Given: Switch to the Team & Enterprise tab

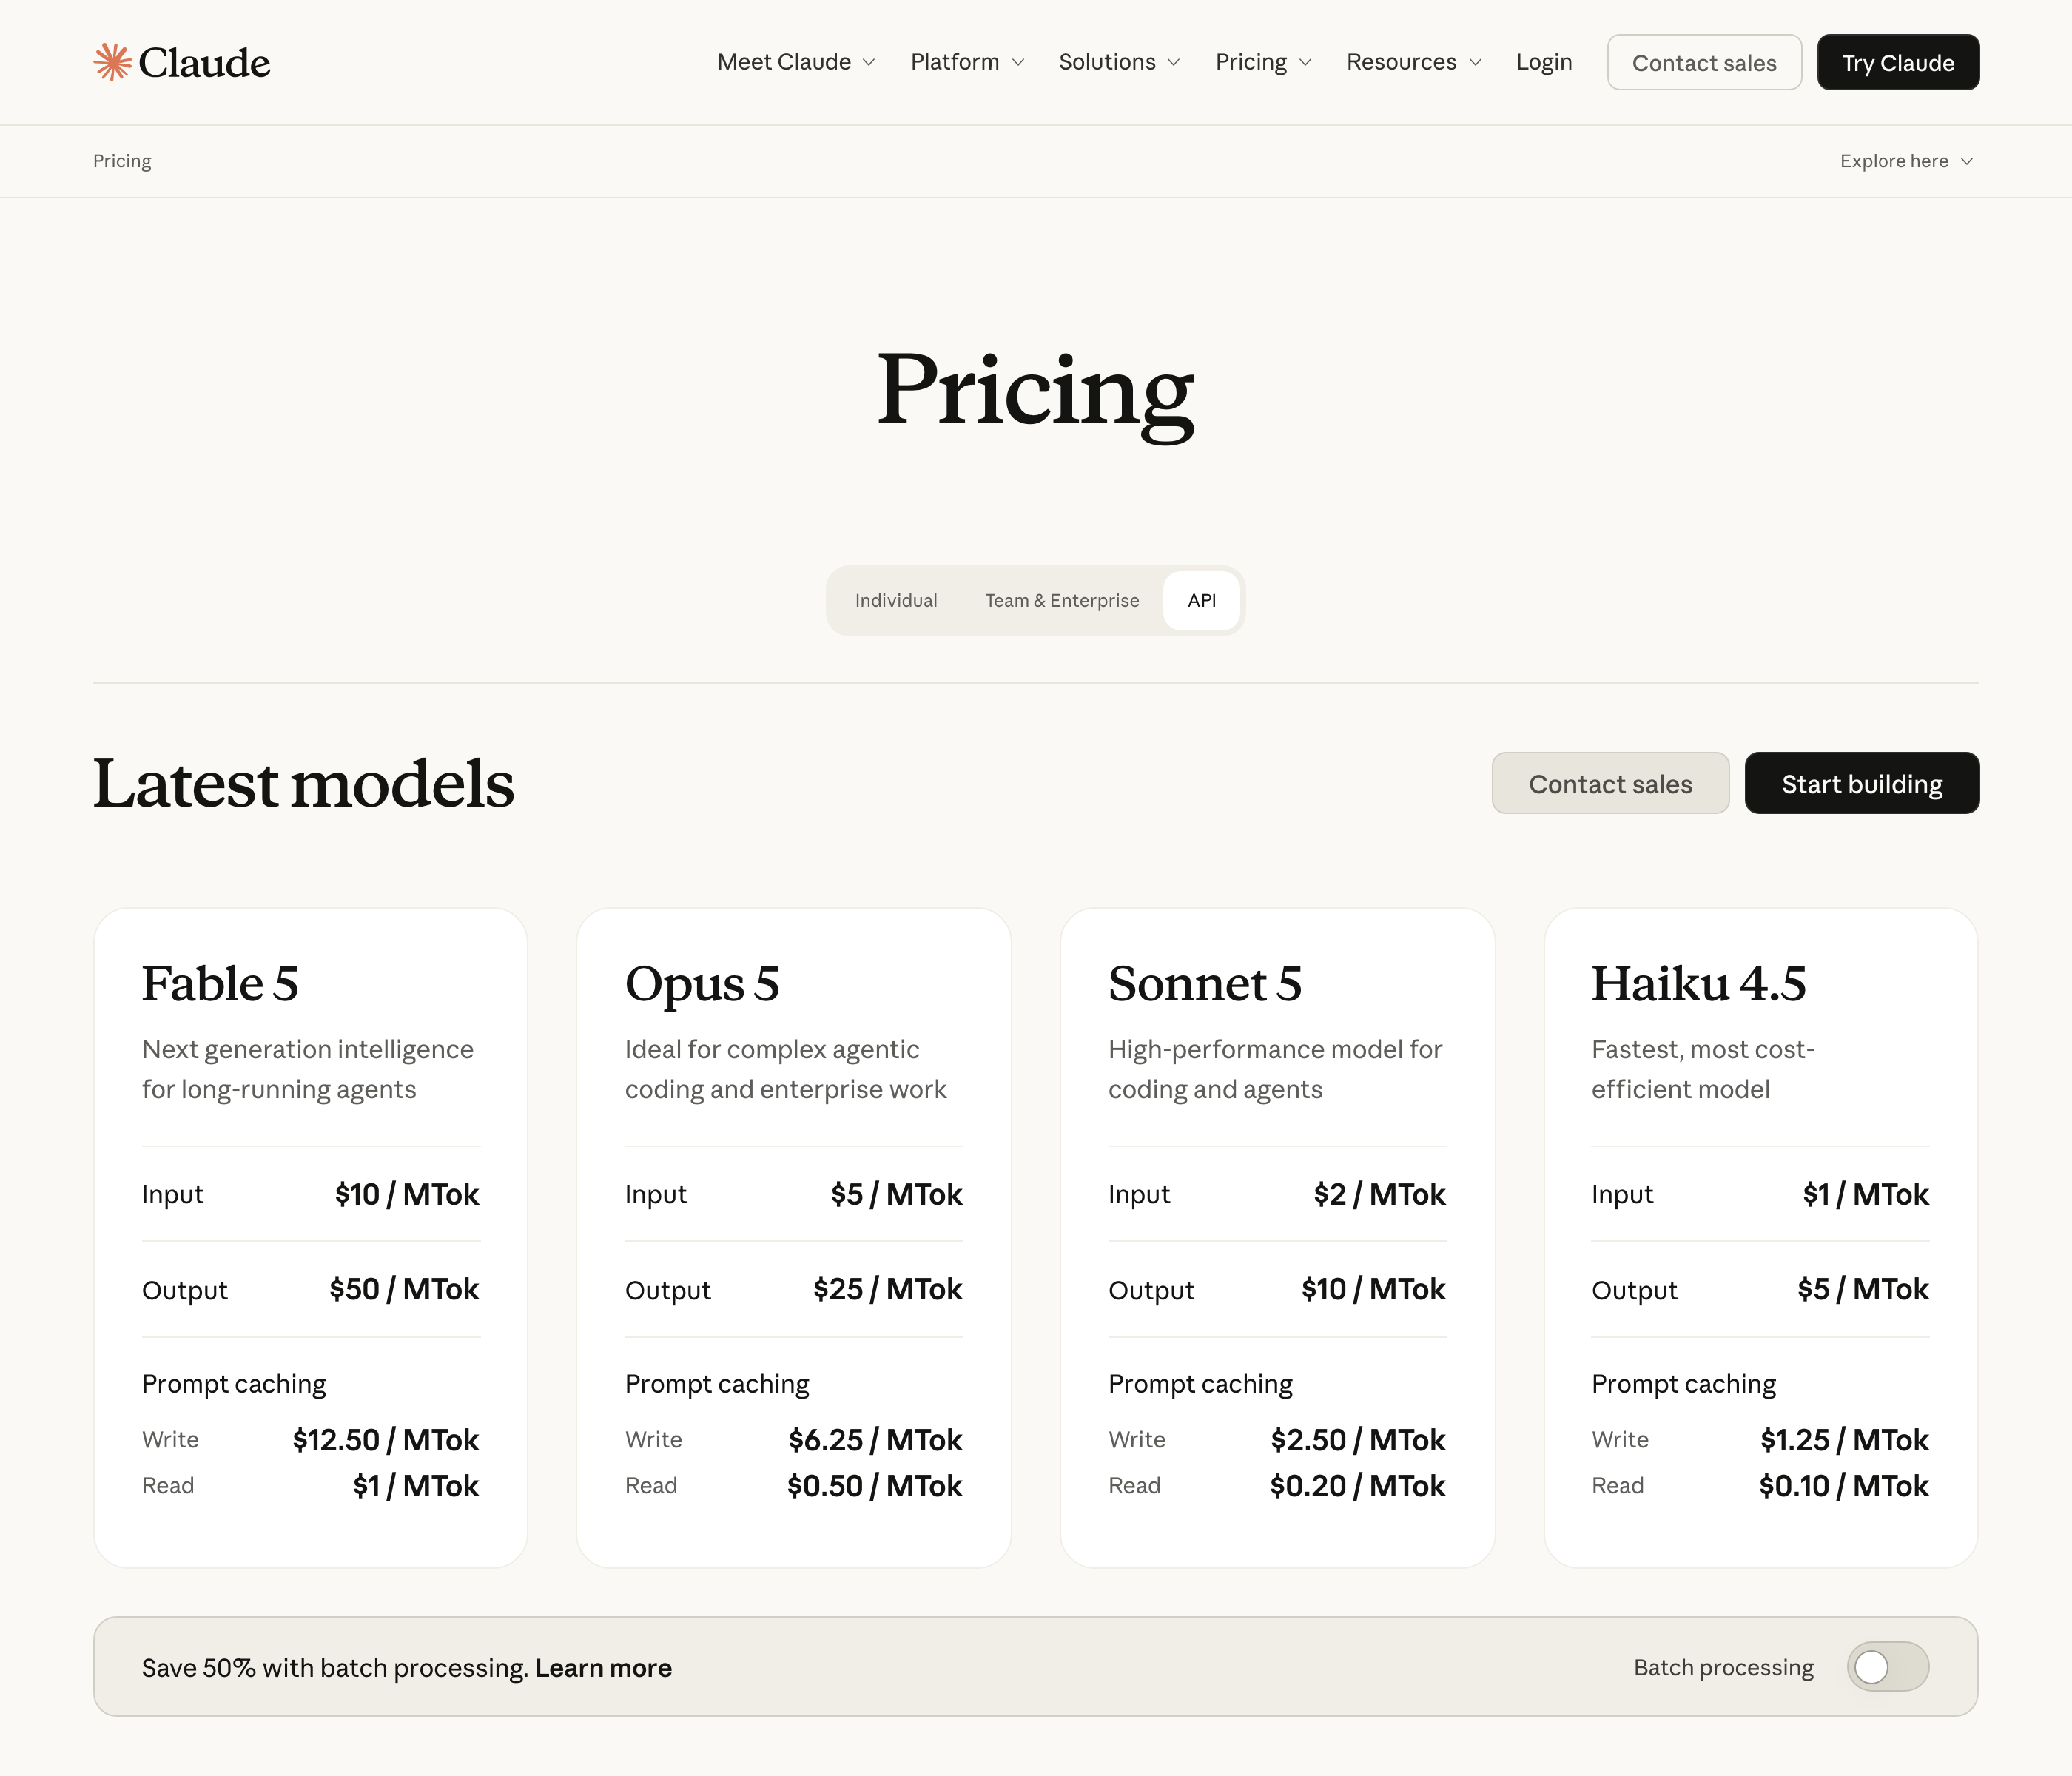Looking at the screenshot, I should point(1062,601).
